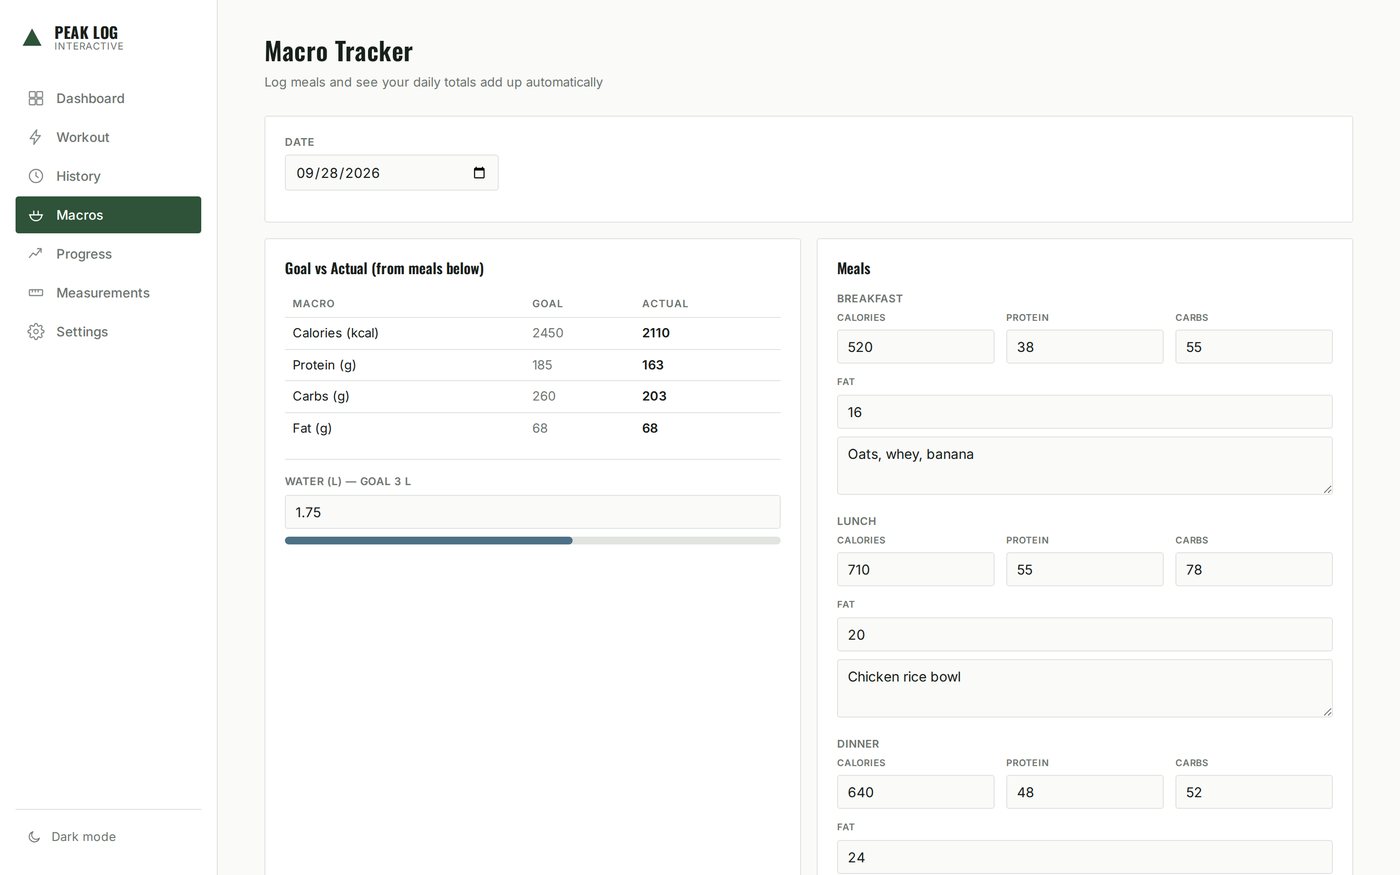Toggle Dark mode
1400x875 pixels.
click(108, 837)
